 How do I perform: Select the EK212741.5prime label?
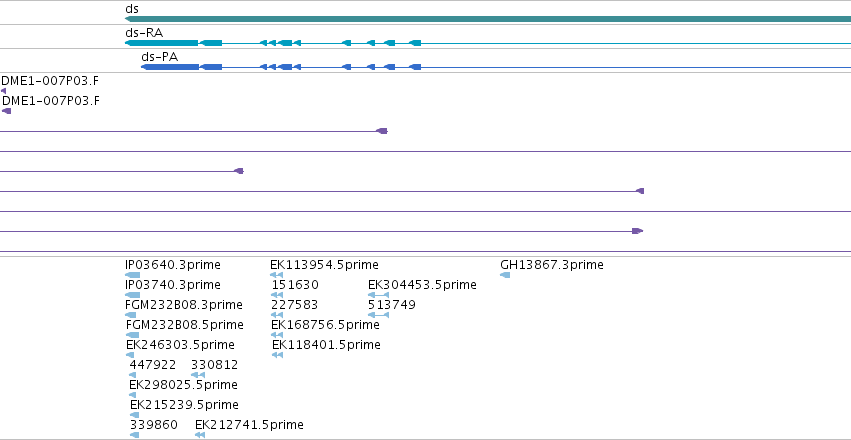[x=249, y=425]
